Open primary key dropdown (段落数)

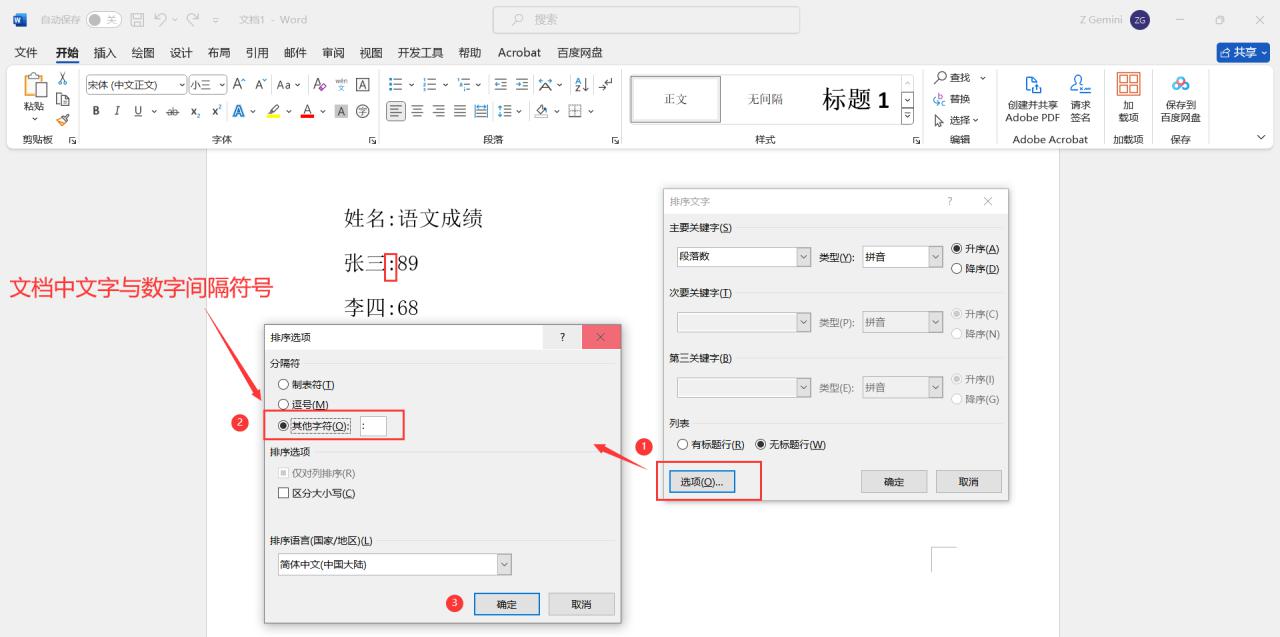tap(804, 257)
